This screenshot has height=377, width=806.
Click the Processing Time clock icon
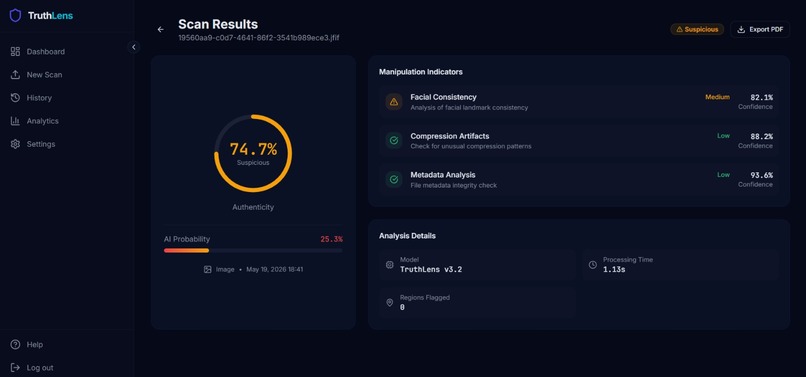[x=593, y=265]
